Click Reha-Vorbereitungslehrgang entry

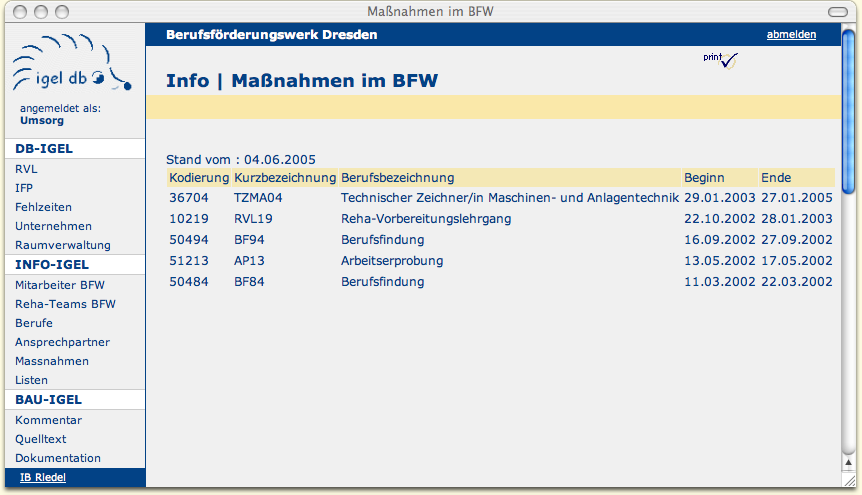(x=426, y=219)
